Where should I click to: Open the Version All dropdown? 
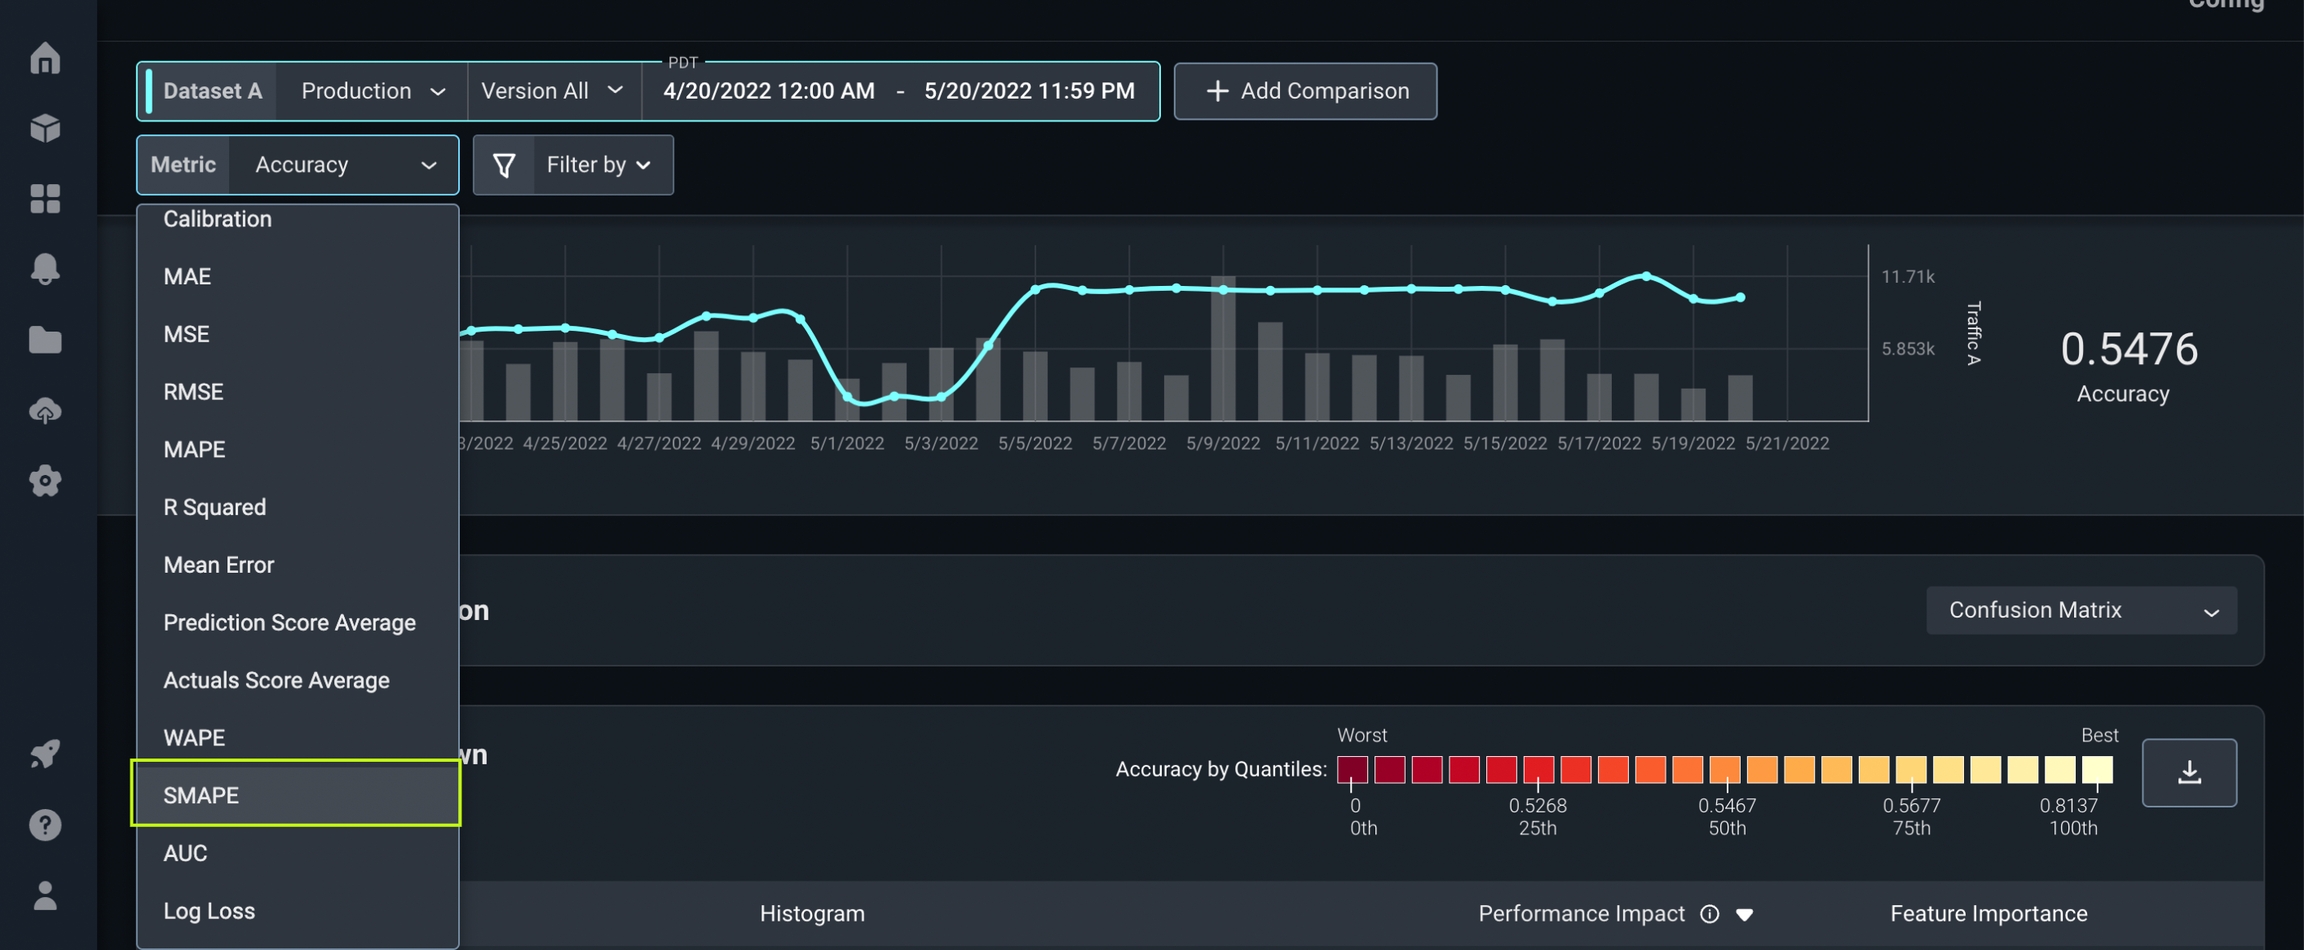(553, 91)
